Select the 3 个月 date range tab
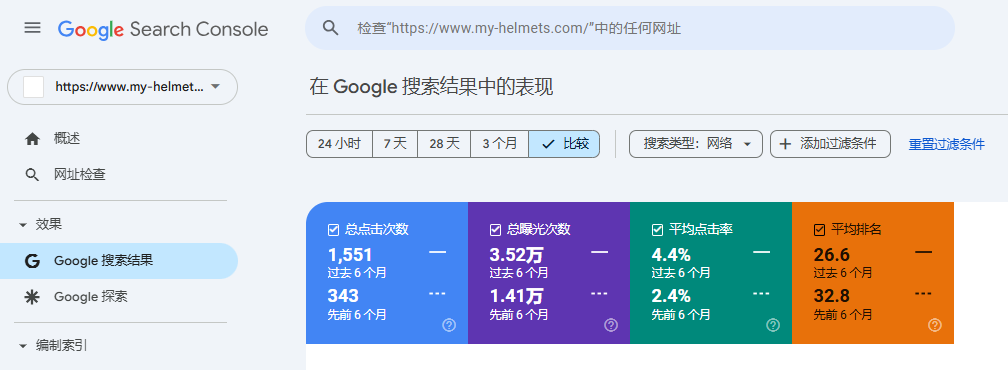The height and width of the screenshot is (370, 1008). 500,144
